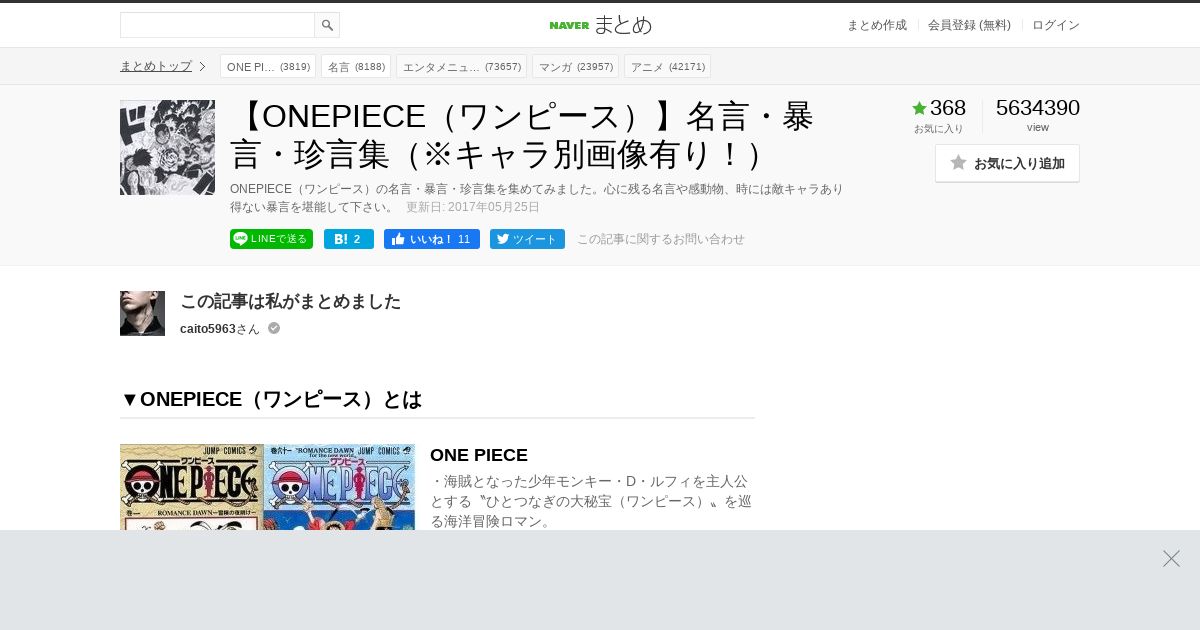The height and width of the screenshot is (630, 1200).
Task: Click the Twitter ツイート button
Action: click(x=527, y=239)
